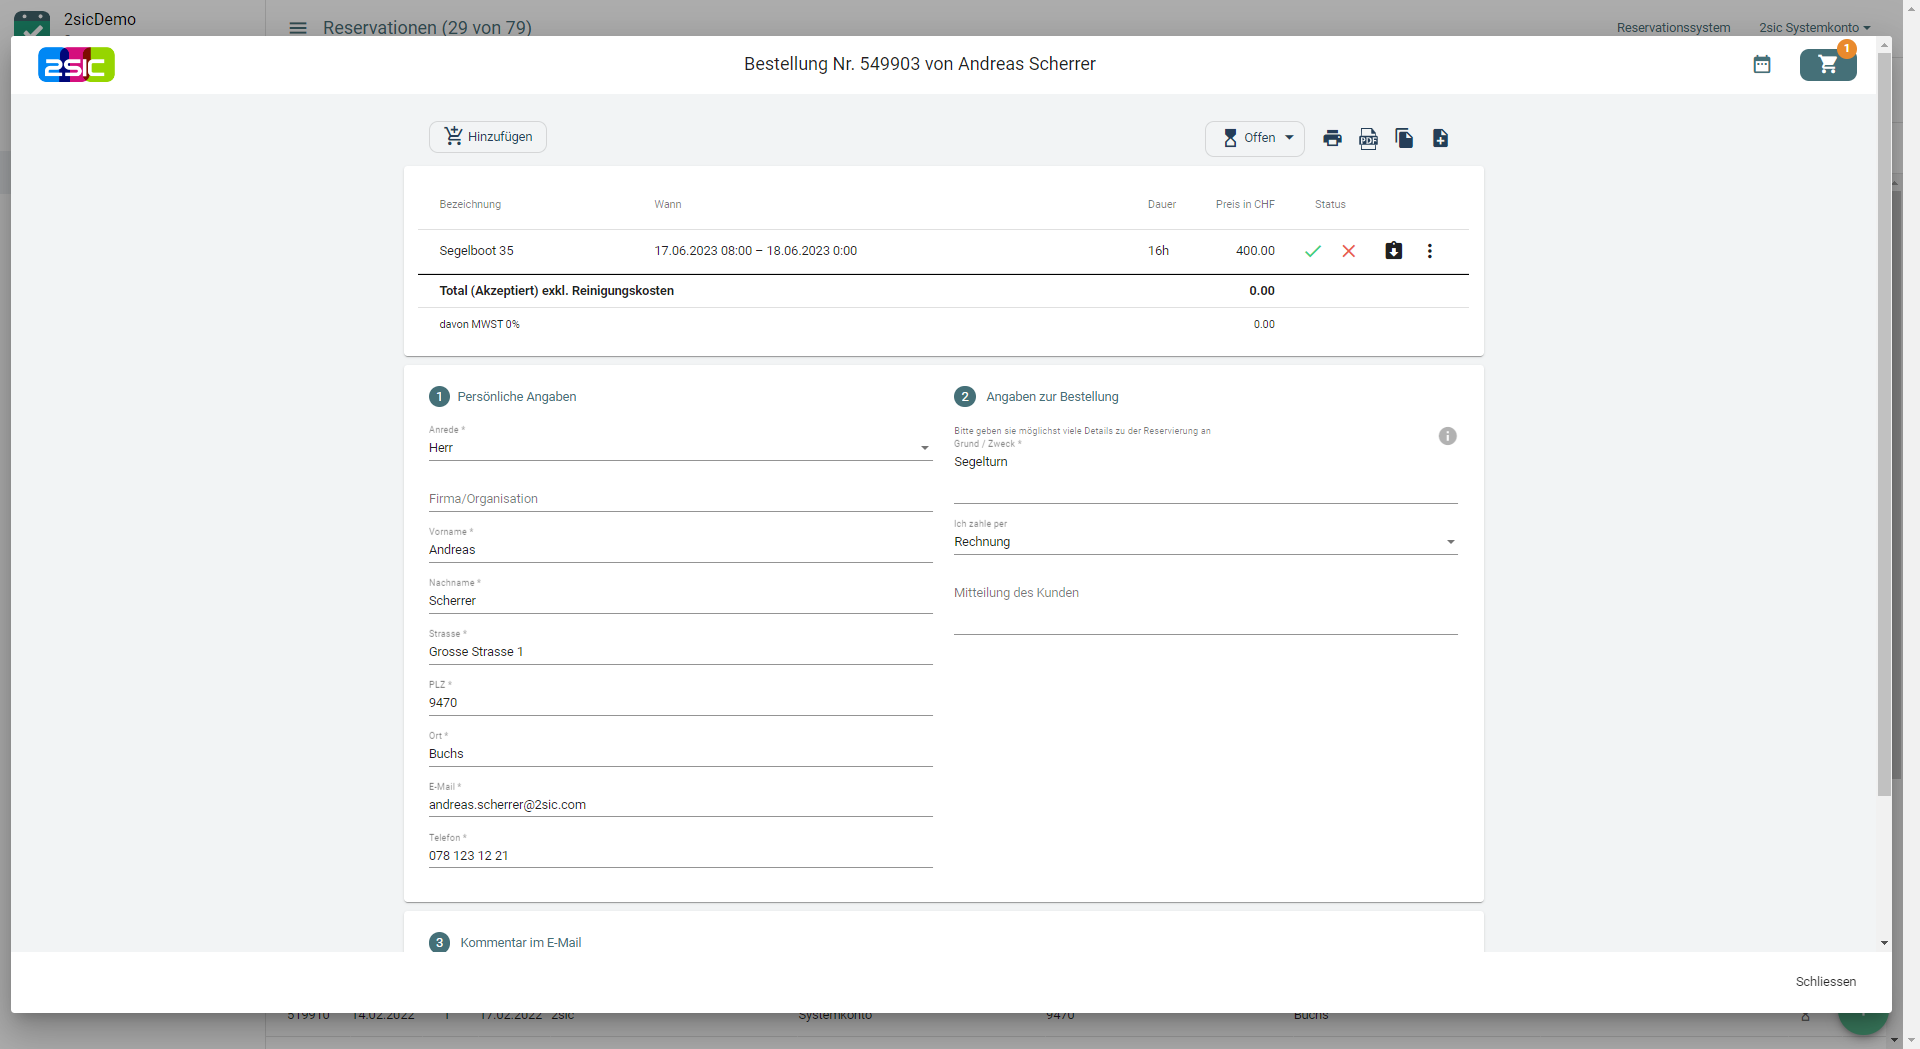Click the new document plus icon
This screenshot has height=1049, width=1920.
click(1440, 138)
